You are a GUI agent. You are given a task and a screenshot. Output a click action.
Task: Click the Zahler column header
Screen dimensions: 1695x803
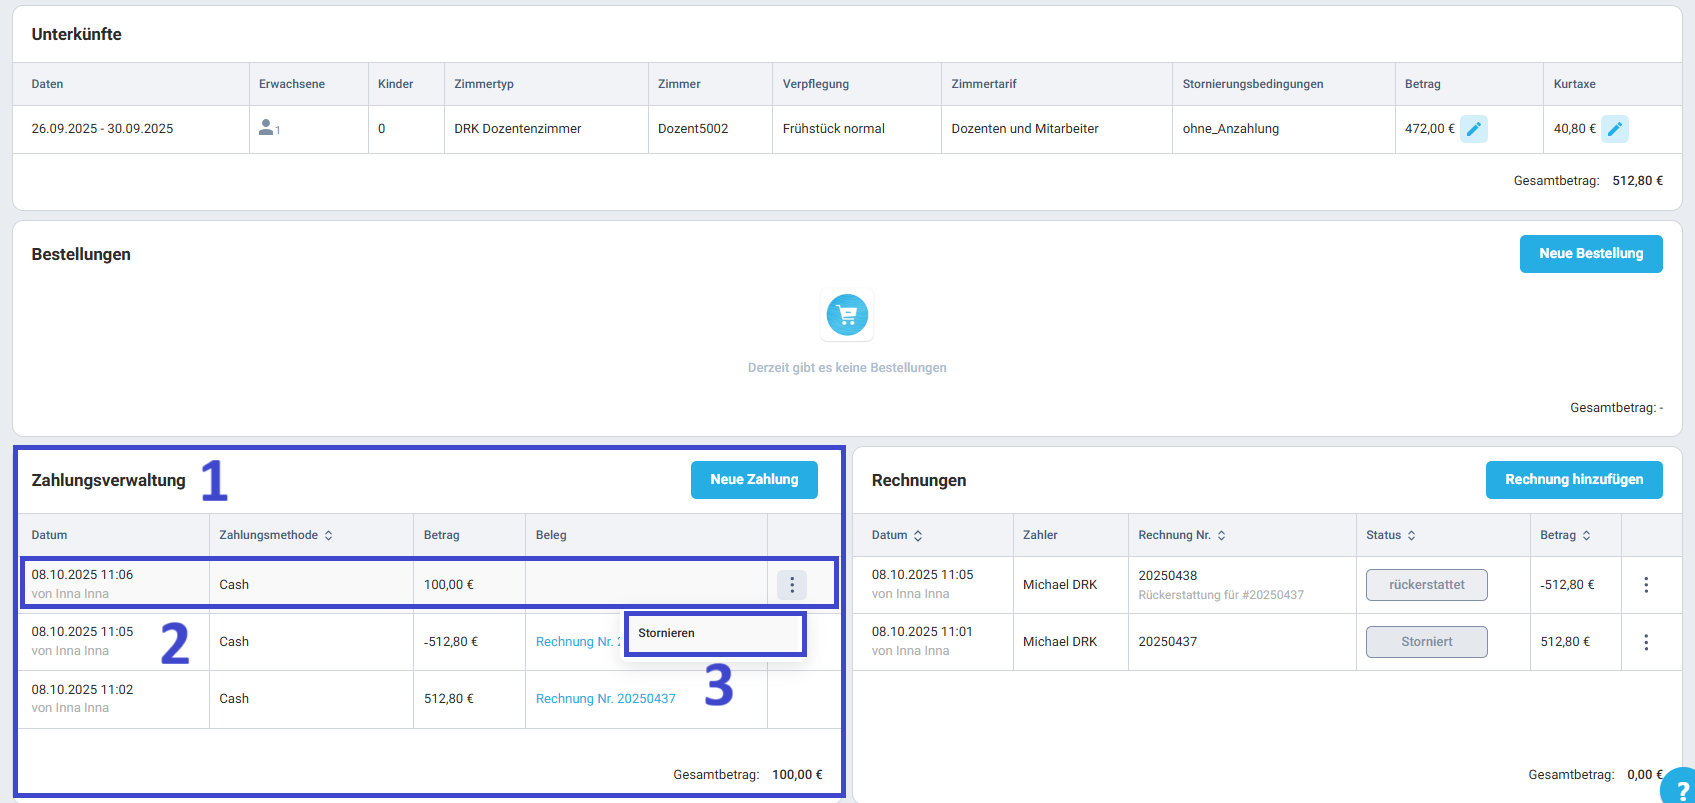pos(1040,535)
